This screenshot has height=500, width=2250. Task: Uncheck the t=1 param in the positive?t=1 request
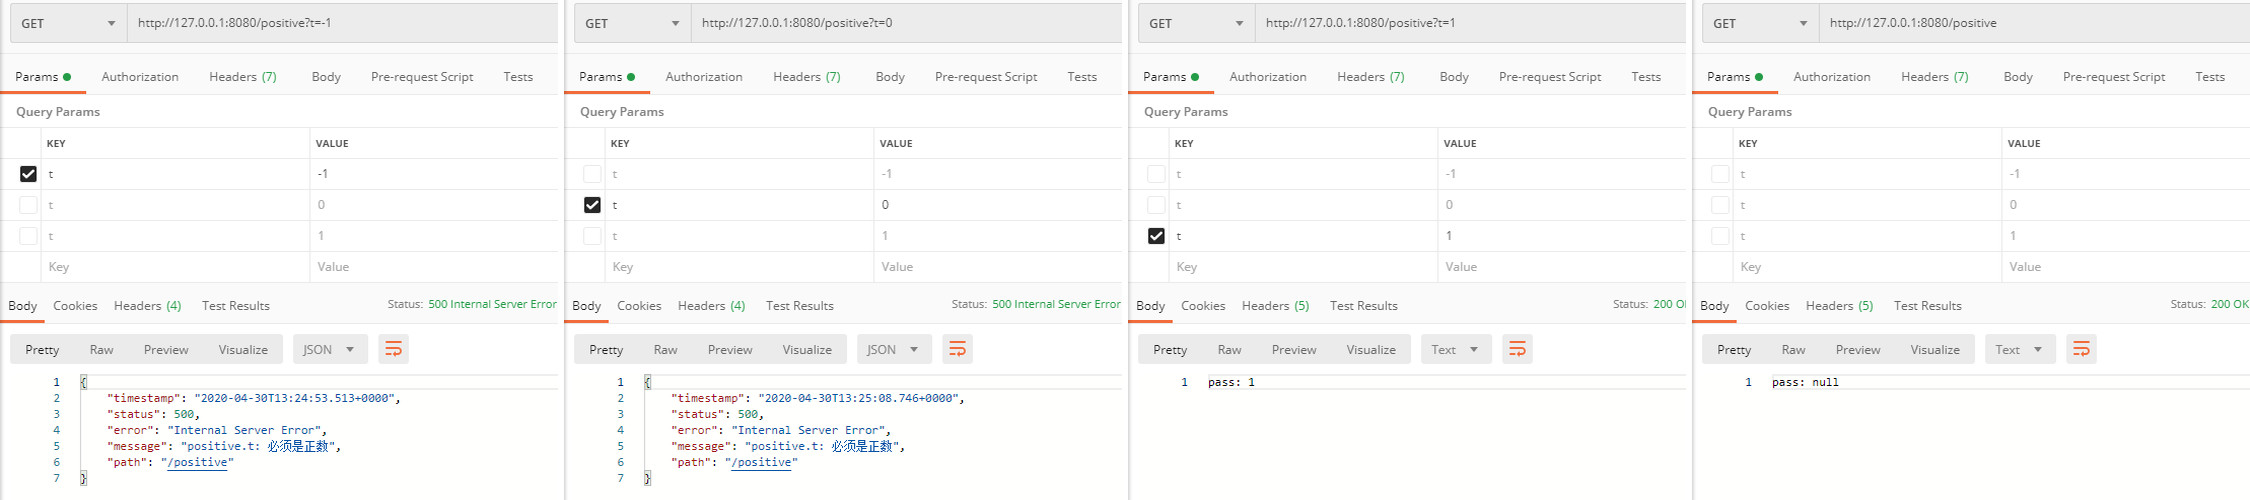(1156, 236)
